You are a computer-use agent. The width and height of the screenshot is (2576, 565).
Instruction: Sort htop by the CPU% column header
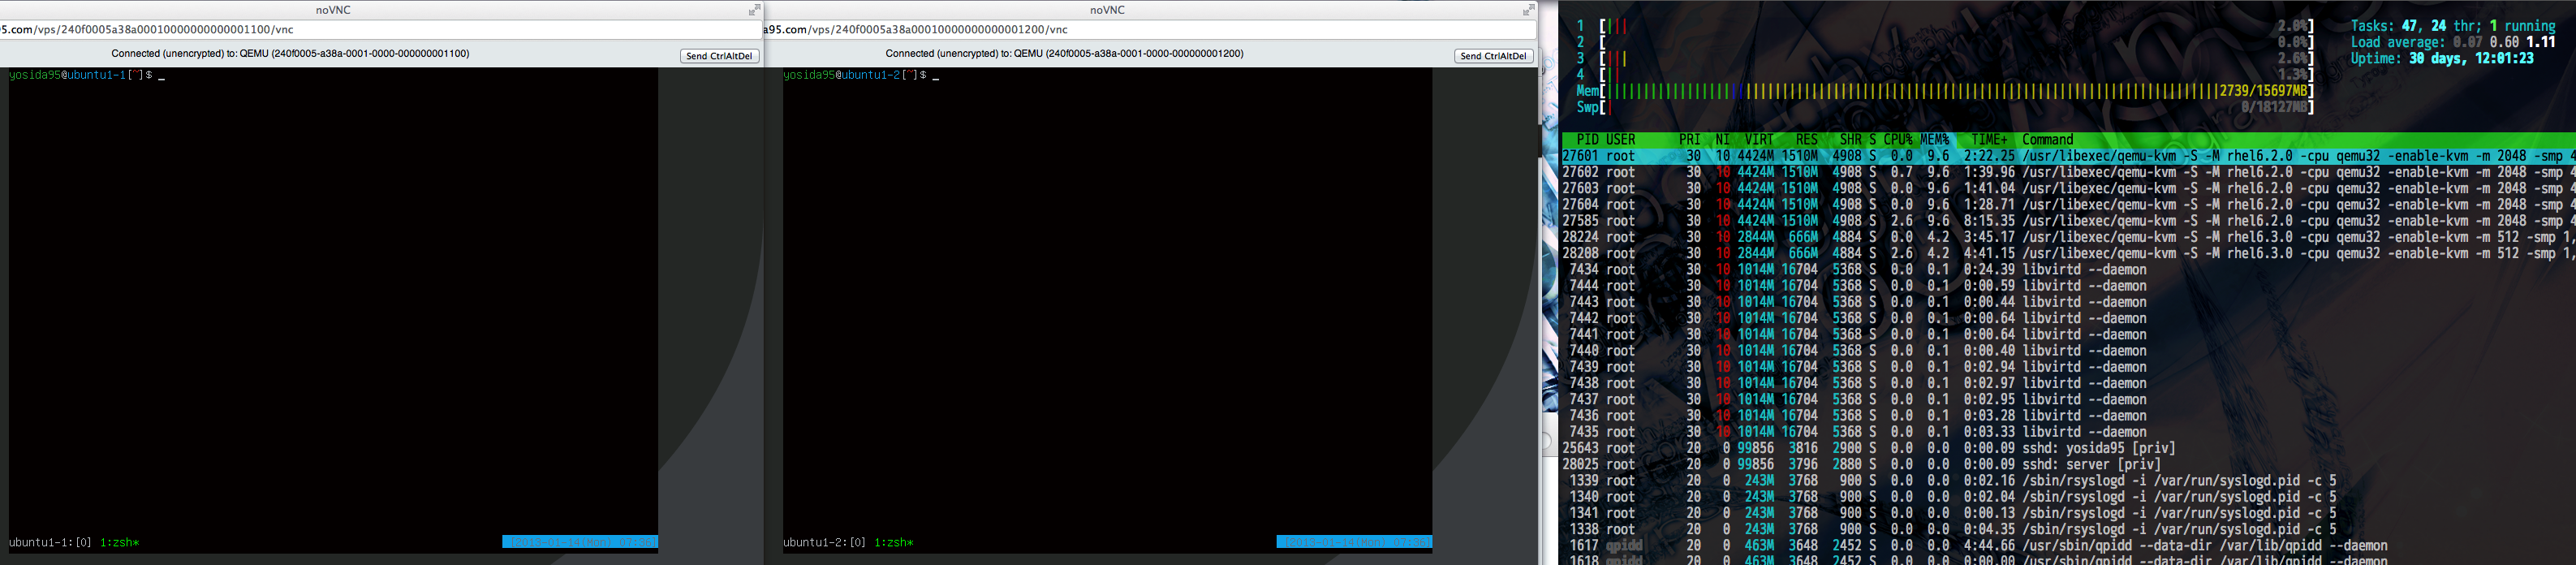(x=1897, y=140)
